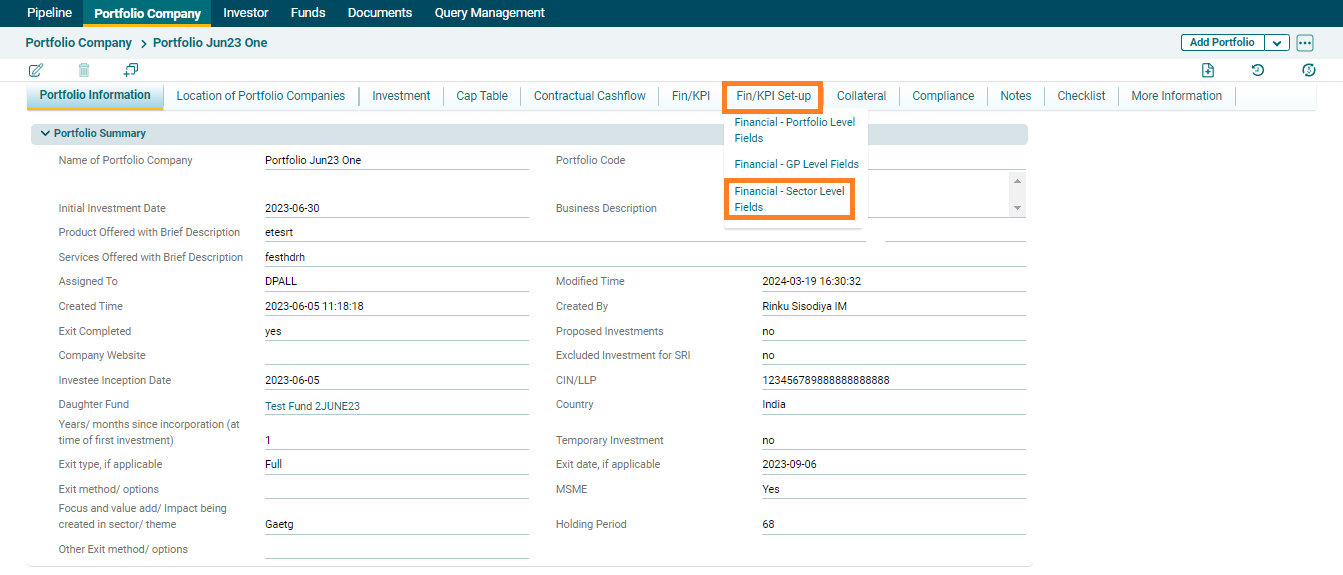This screenshot has height=575, width=1343.
Task: Click the delete trash icon
Action: [84, 70]
